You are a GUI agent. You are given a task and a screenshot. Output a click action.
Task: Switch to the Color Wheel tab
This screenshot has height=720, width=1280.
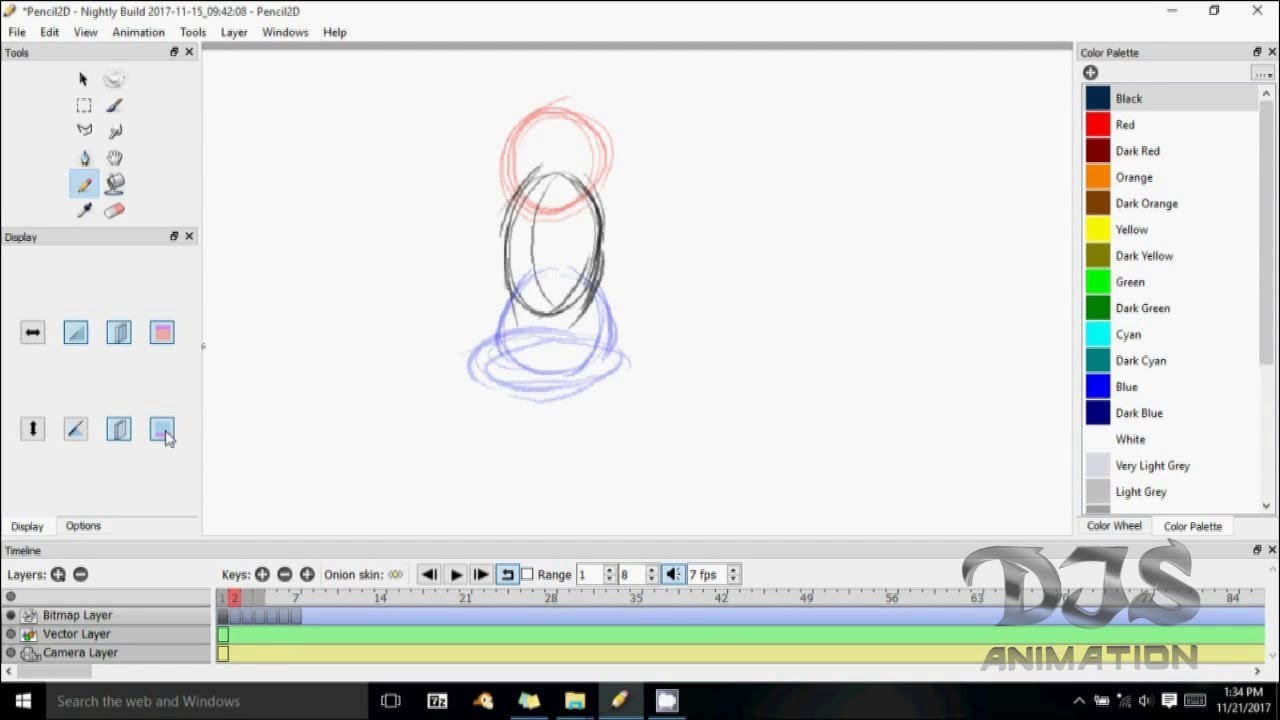[x=1114, y=526]
